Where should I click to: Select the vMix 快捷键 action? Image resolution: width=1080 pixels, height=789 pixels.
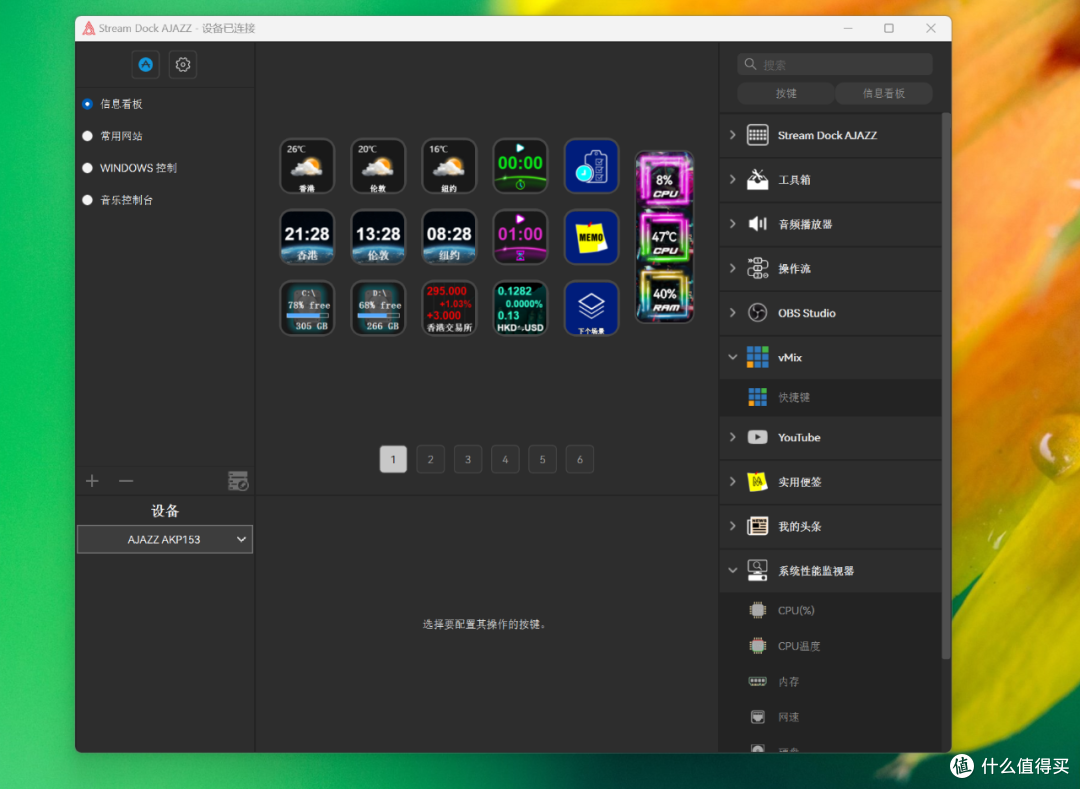(830, 397)
